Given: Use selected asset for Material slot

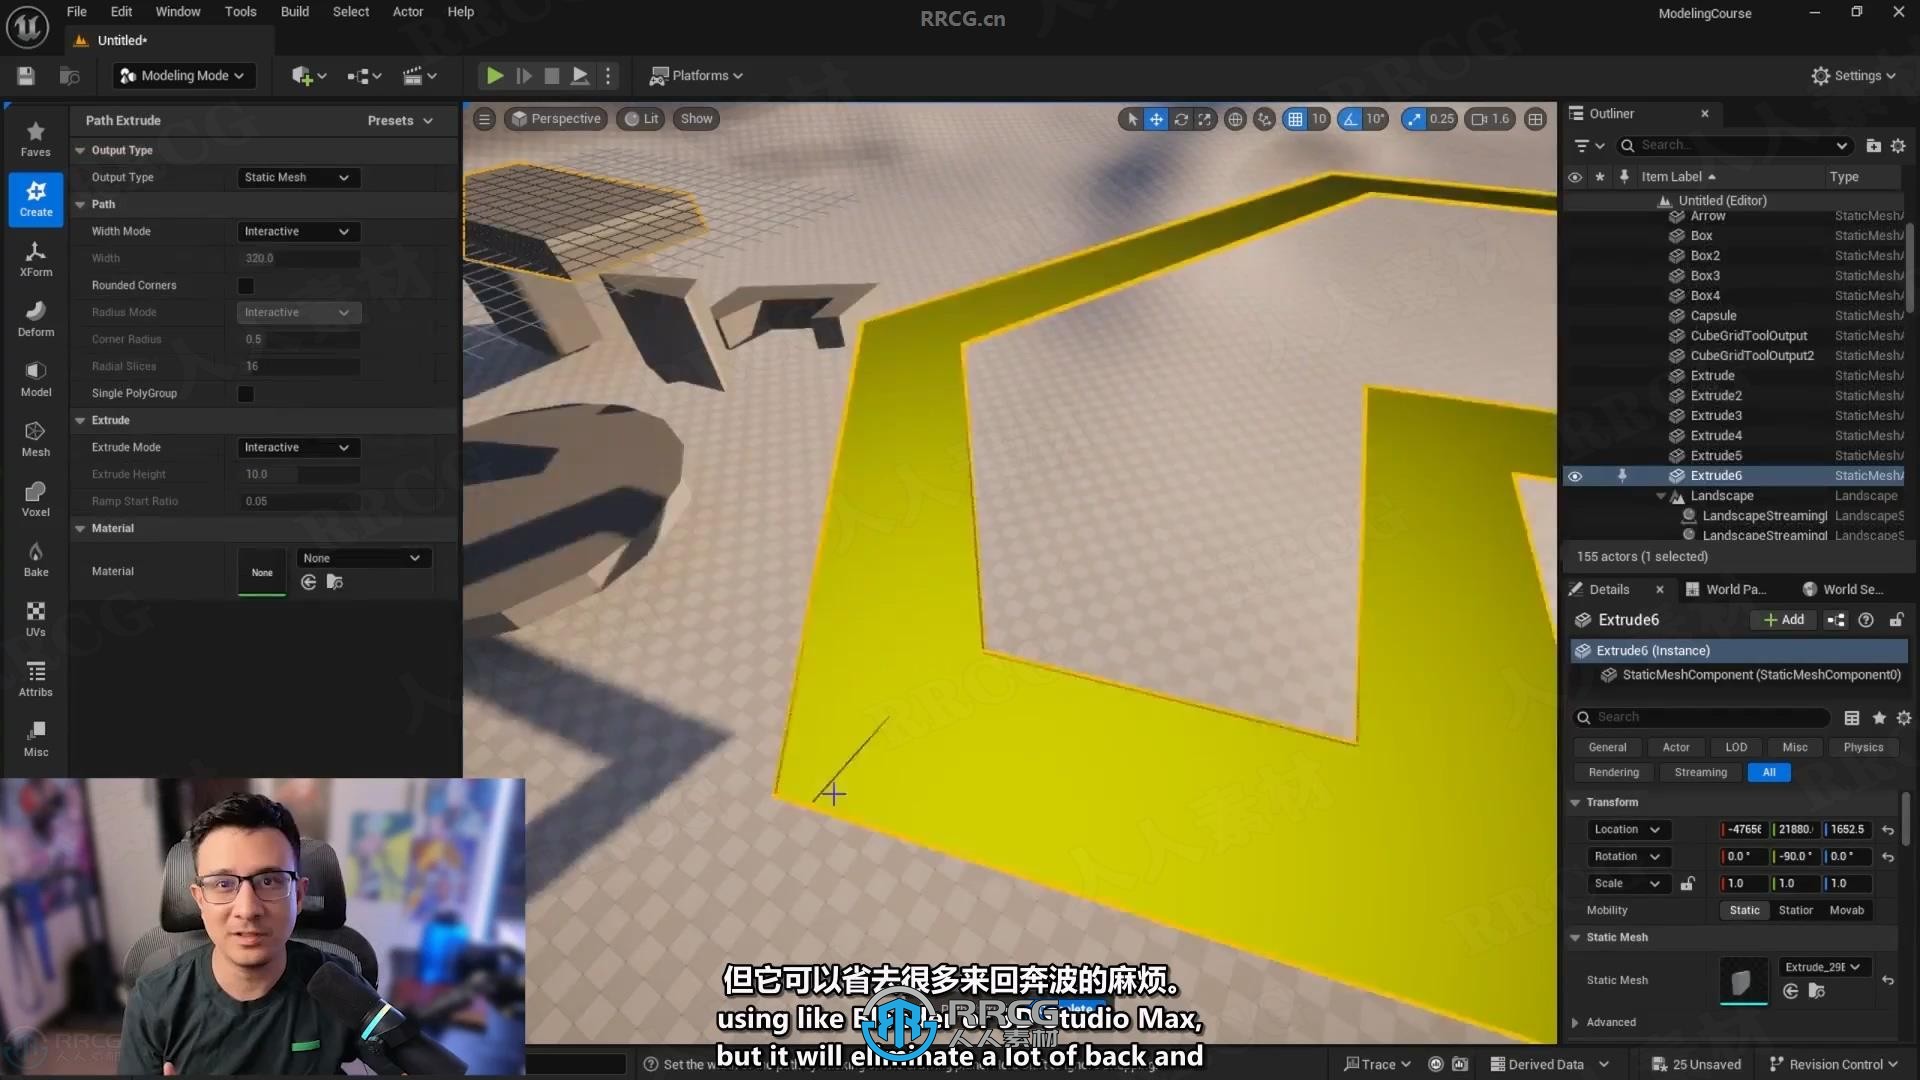Looking at the screenshot, I should (309, 582).
